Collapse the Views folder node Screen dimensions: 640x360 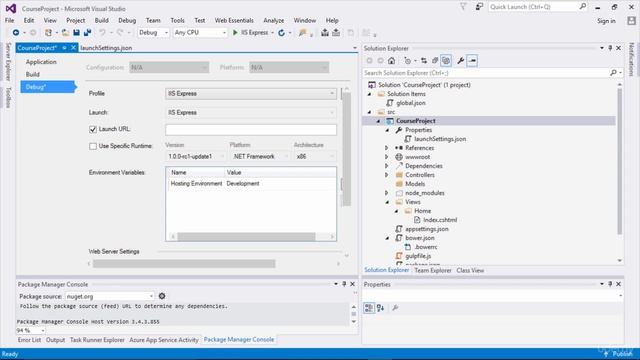pyautogui.click(x=387, y=202)
